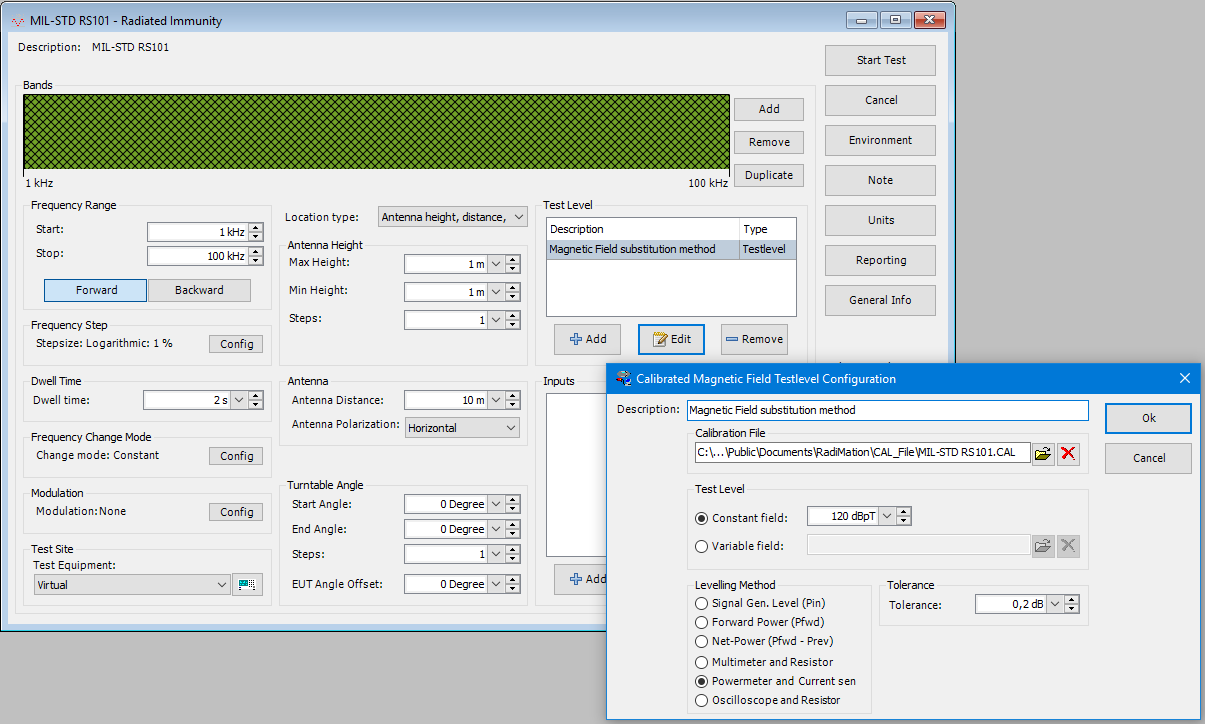Viewport: 1205px width, 724px height.
Task: Choose Signal Gen. Level (Pin) levelling method
Action: pos(701,603)
